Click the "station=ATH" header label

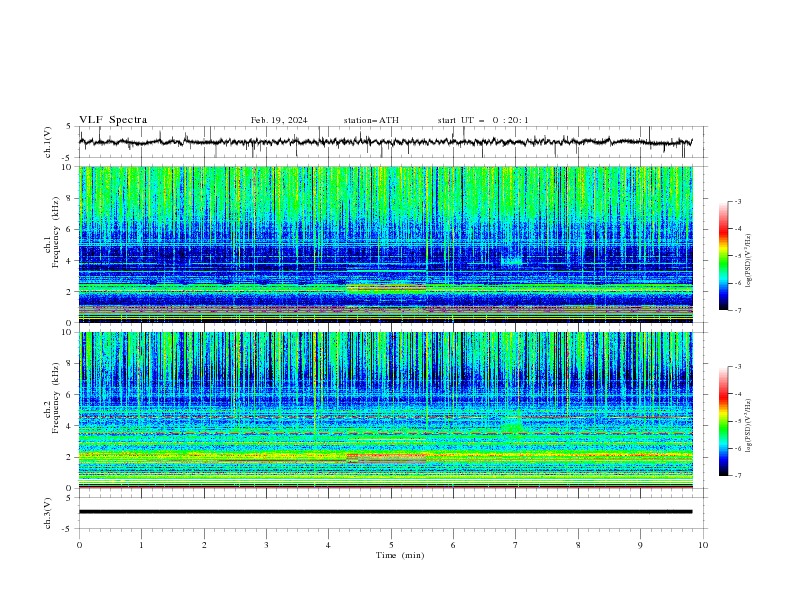point(371,120)
